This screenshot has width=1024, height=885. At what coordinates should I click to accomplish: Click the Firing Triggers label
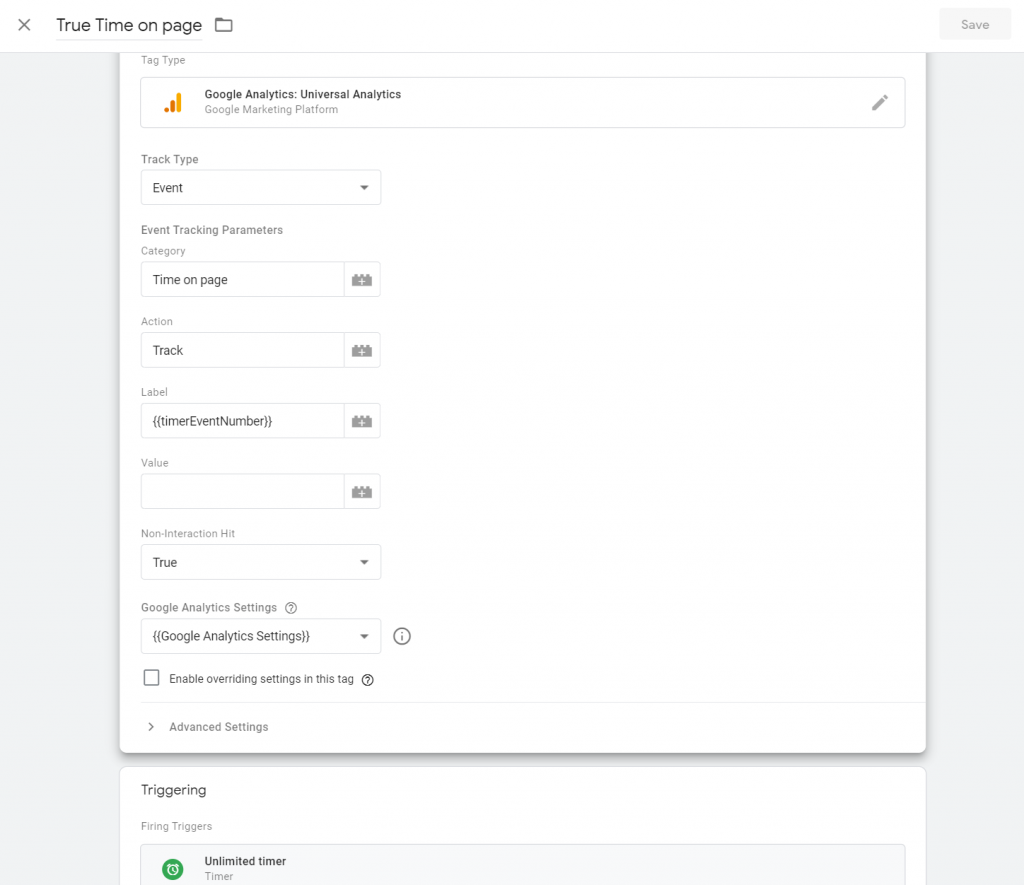pyautogui.click(x=176, y=826)
